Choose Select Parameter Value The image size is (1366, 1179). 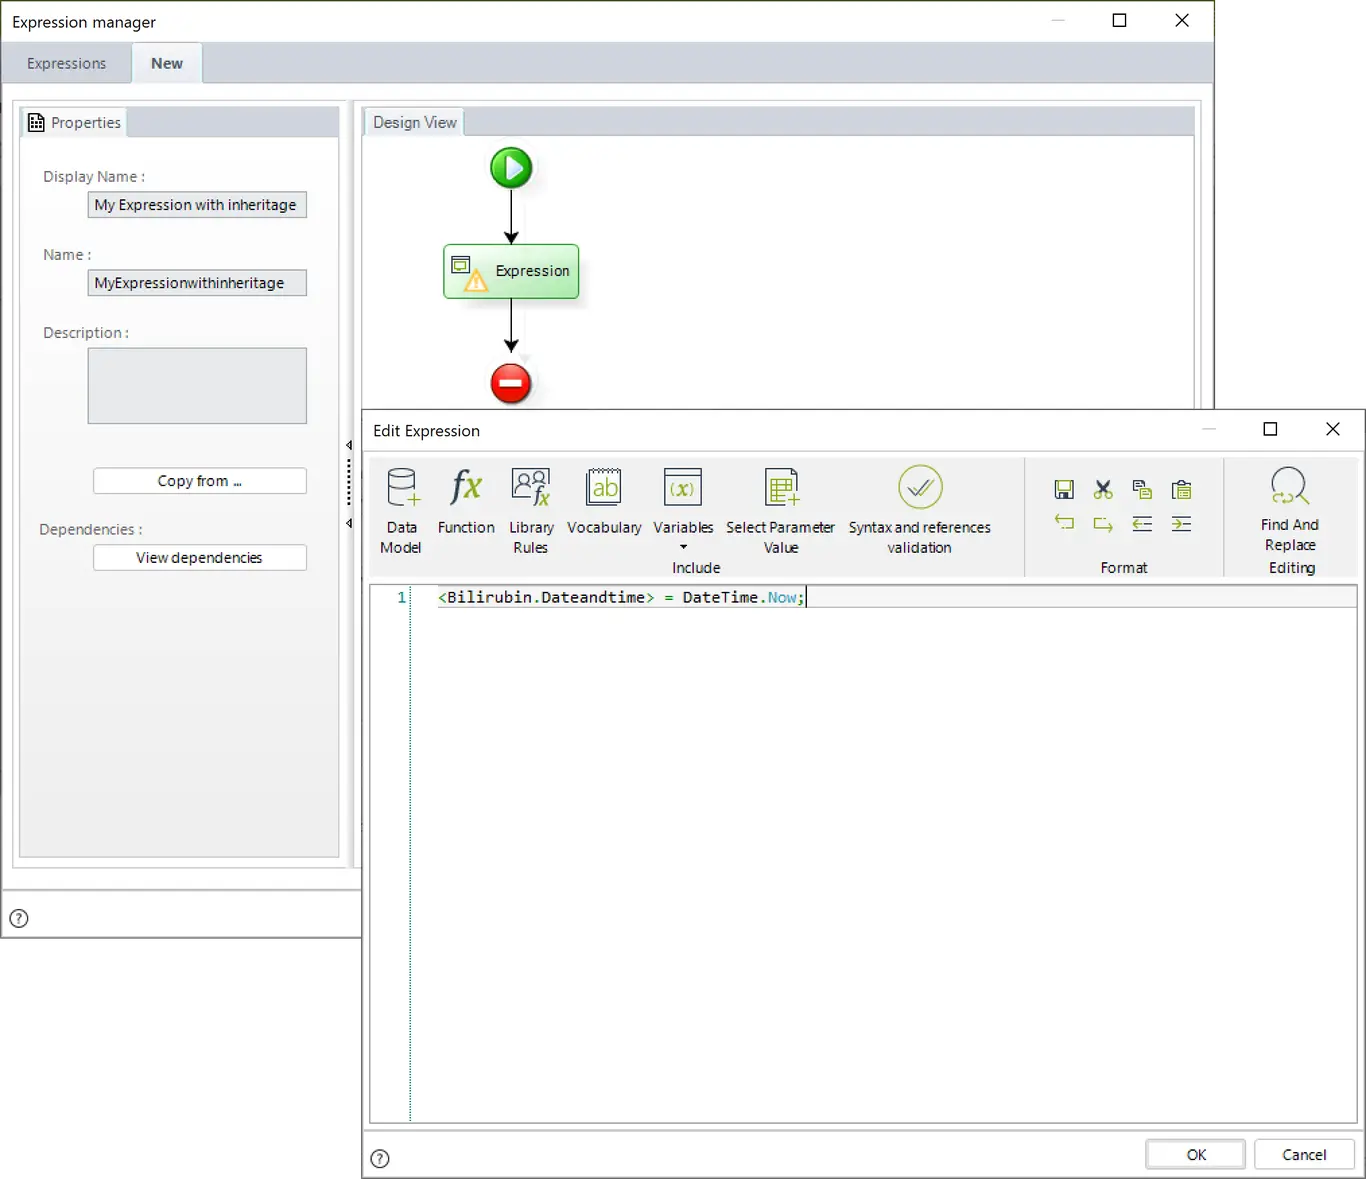(x=780, y=511)
